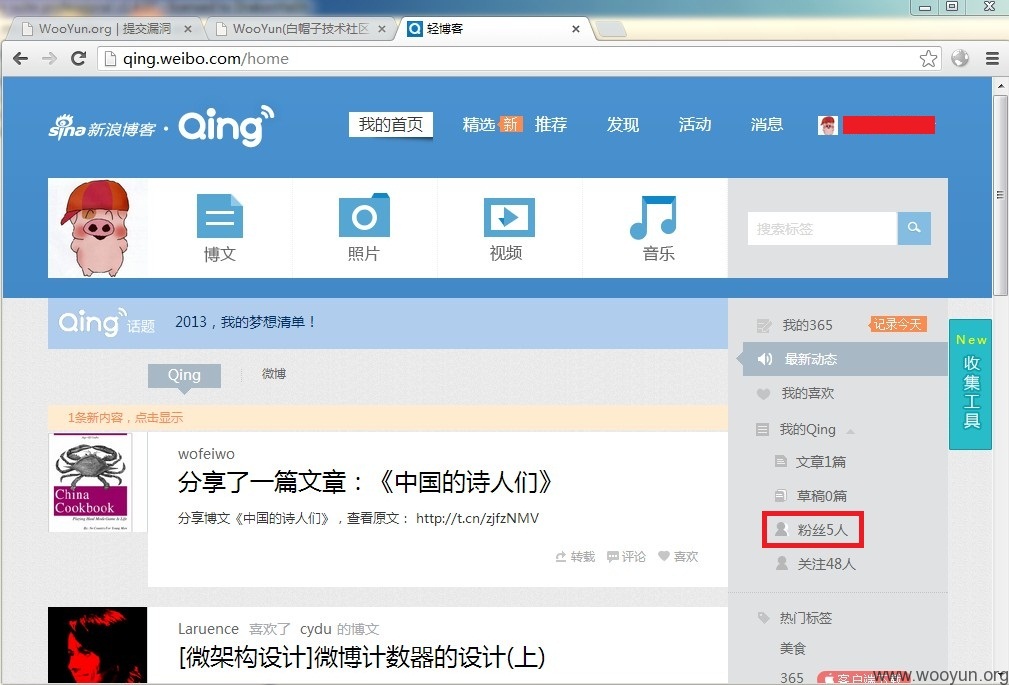Screen dimensions: 1009x685
Task: Open 我的365 in sidebar
Action: (x=807, y=325)
